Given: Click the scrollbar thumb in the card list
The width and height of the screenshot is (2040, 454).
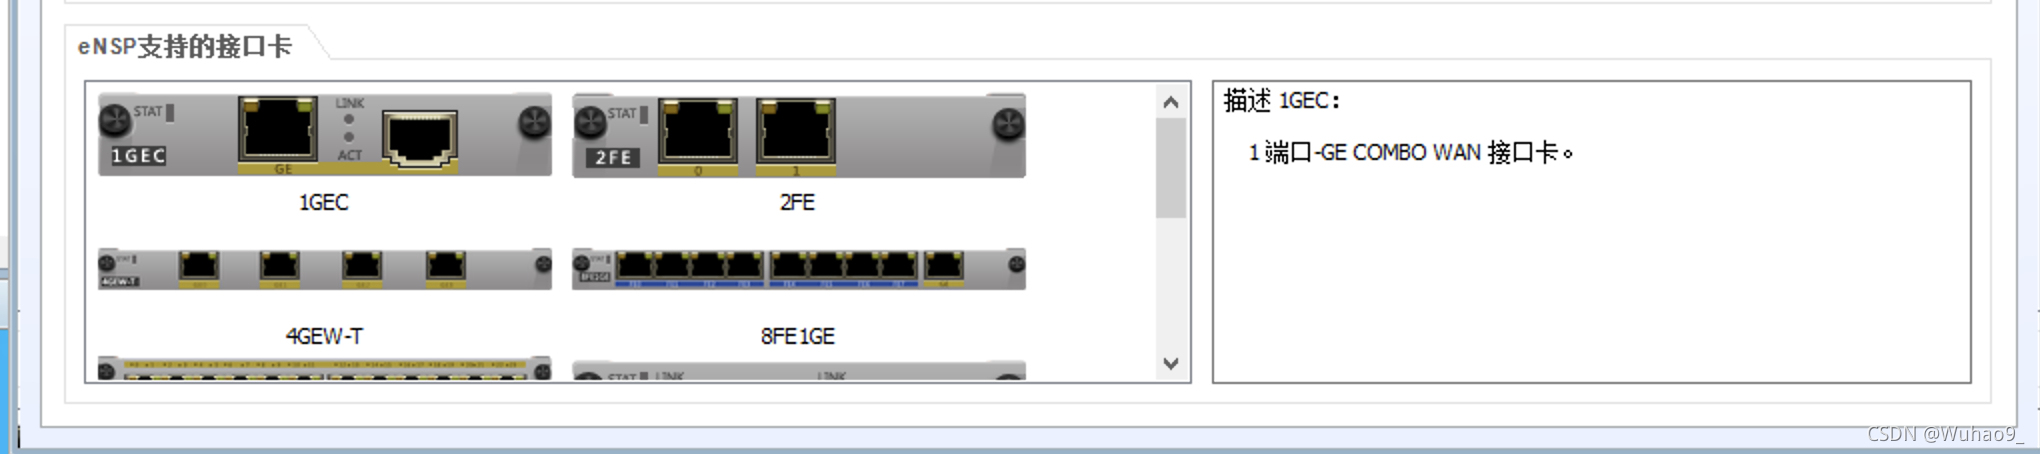Looking at the screenshot, I should pos(1171,168).
